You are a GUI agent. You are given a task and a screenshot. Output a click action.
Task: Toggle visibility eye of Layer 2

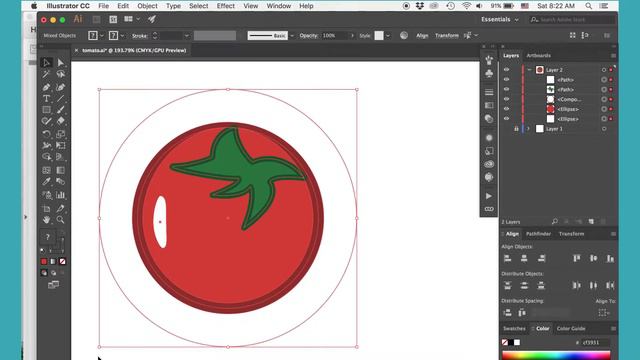(x=507, y=70)
